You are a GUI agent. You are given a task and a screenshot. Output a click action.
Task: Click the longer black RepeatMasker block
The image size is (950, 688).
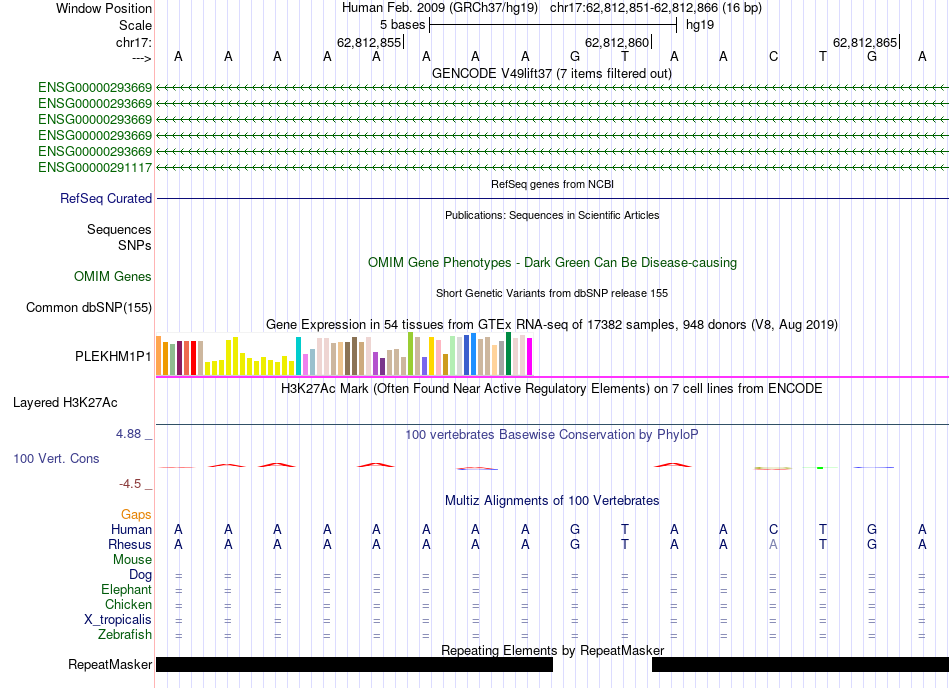pos(354,664)
